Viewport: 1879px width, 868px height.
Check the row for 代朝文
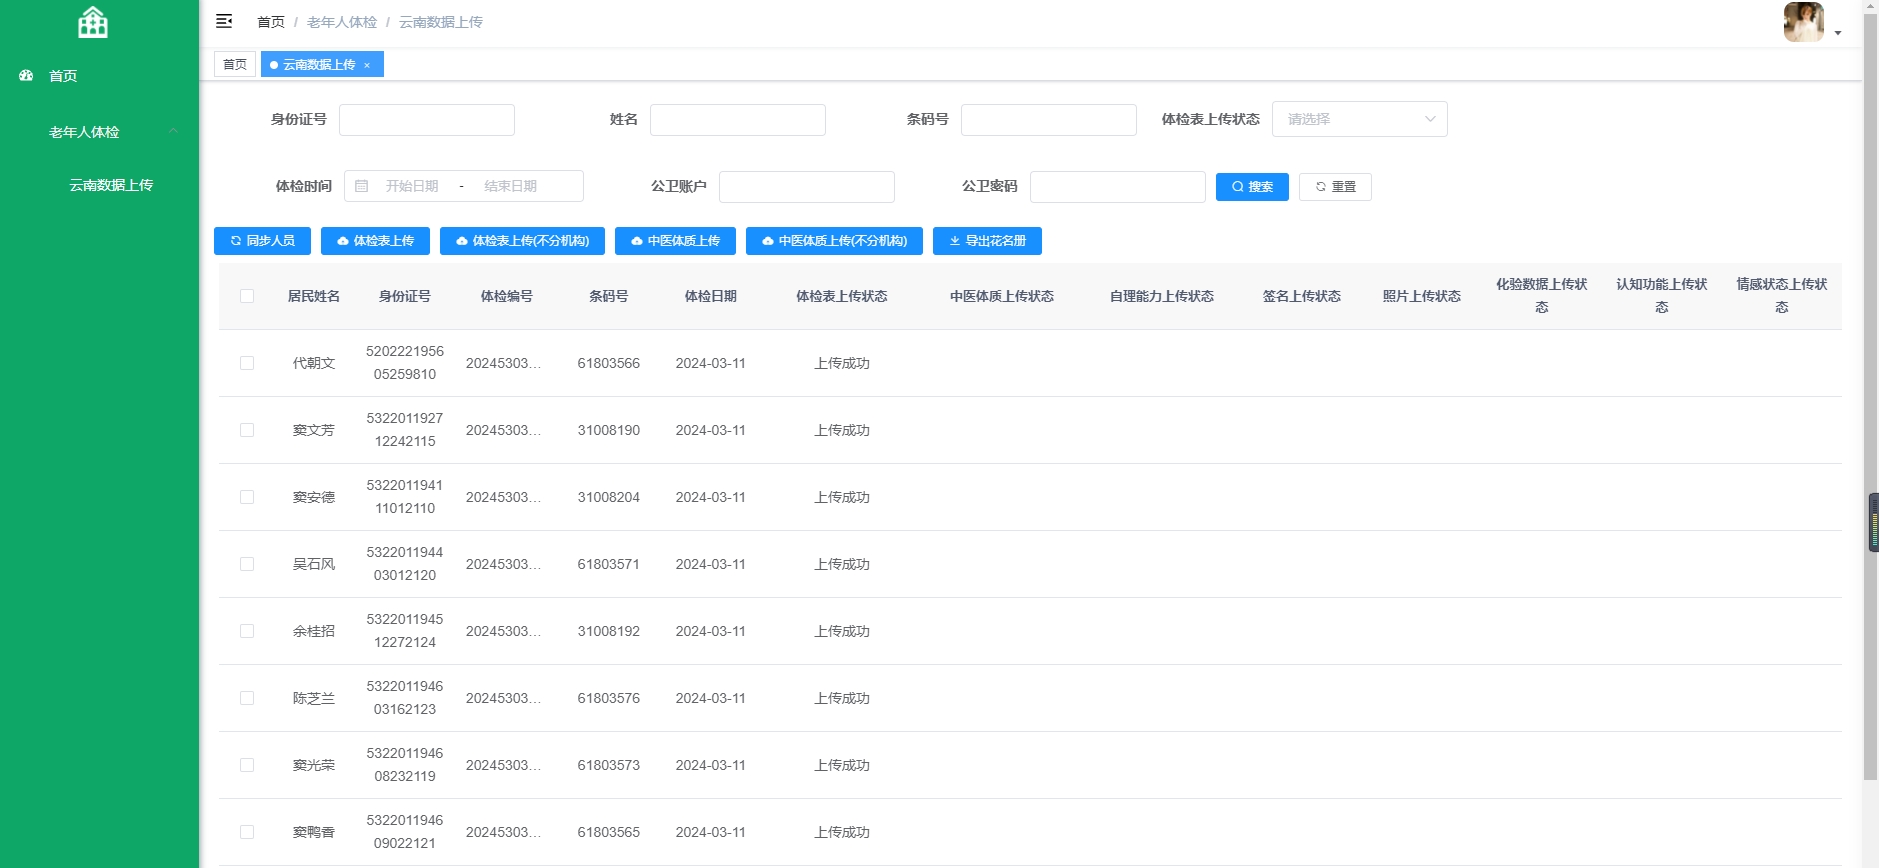coord(247,363)
